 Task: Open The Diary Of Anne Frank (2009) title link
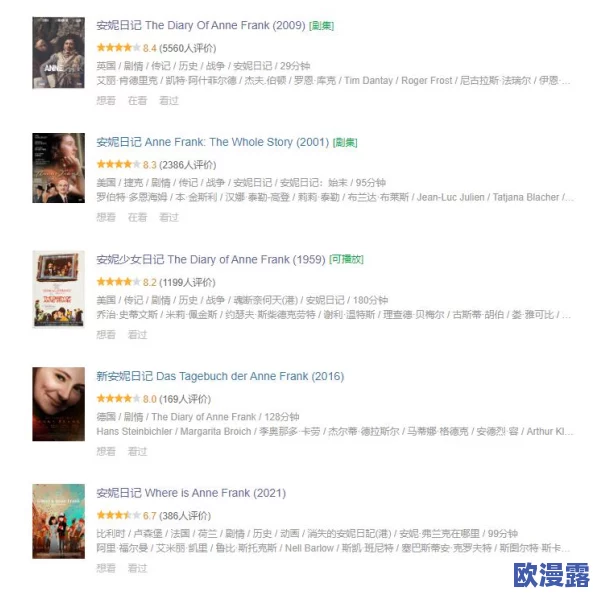201,25
